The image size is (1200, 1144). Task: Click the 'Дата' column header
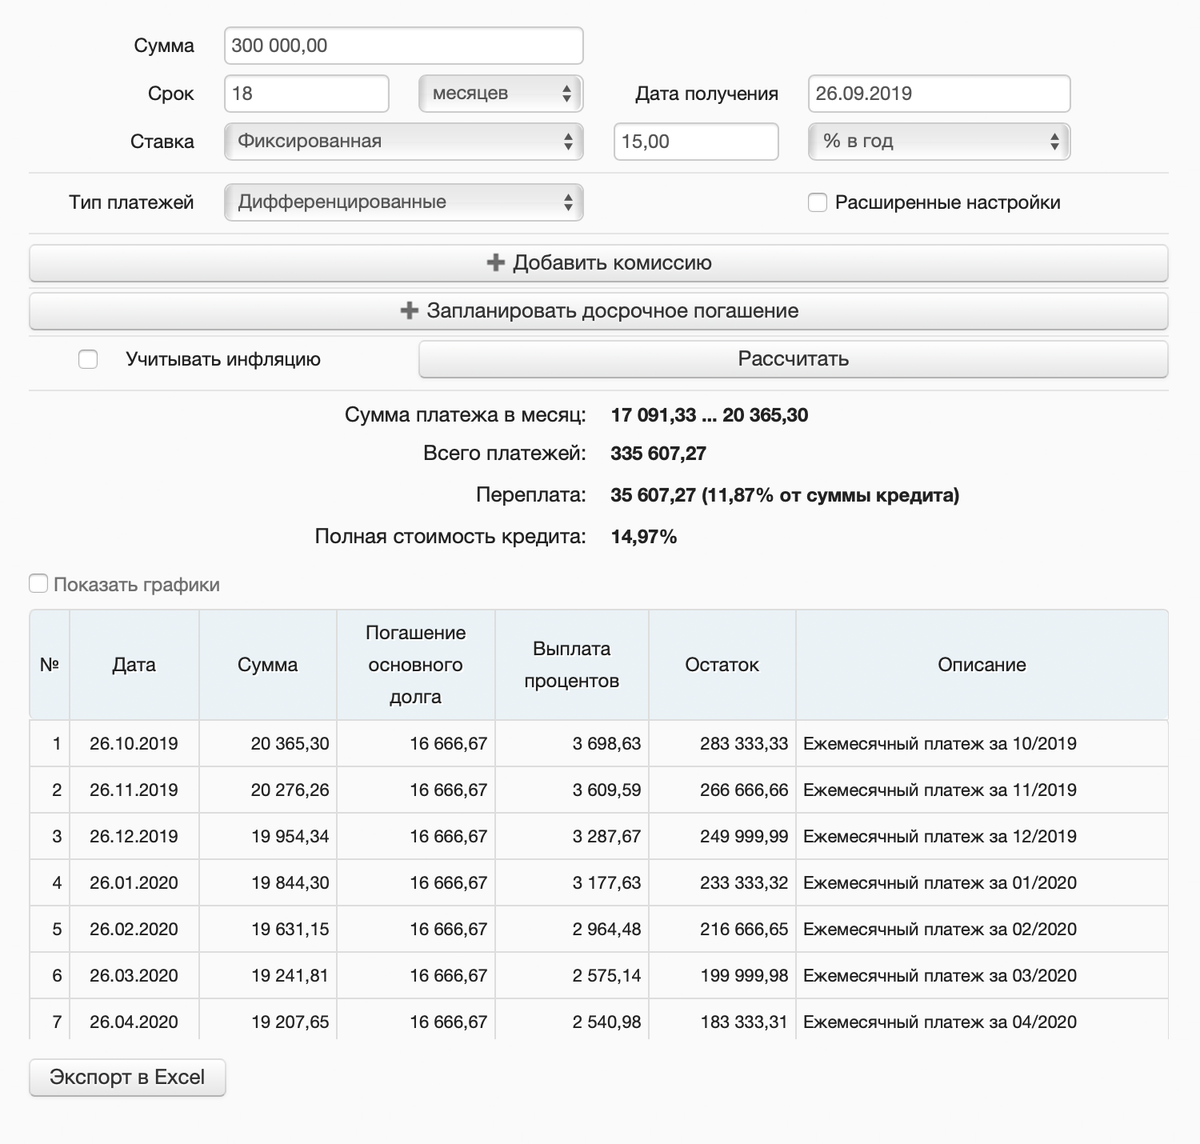pos(134,665)
